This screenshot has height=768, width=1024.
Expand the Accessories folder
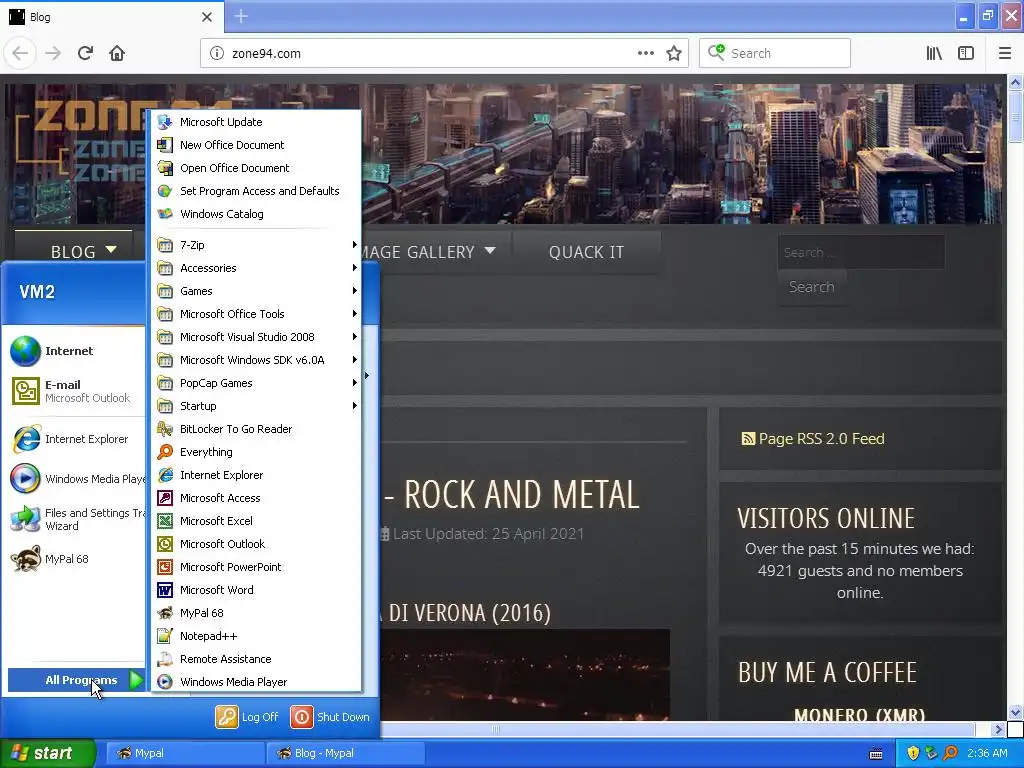pyautogui.click(x=256, y=268)
